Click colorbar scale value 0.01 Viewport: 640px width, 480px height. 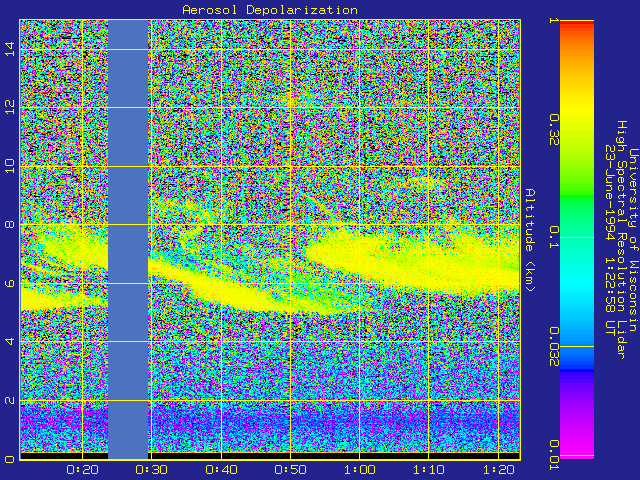(x=553, y=455)
